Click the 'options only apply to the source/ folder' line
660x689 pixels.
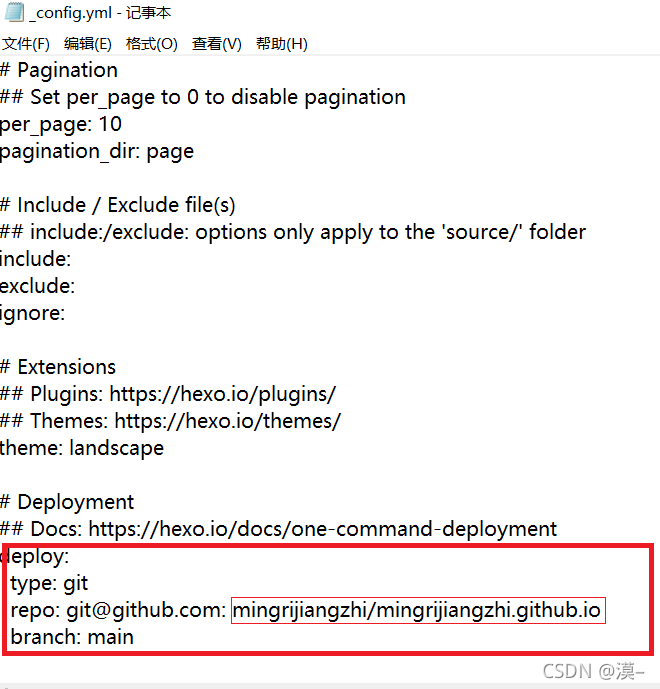293,232
